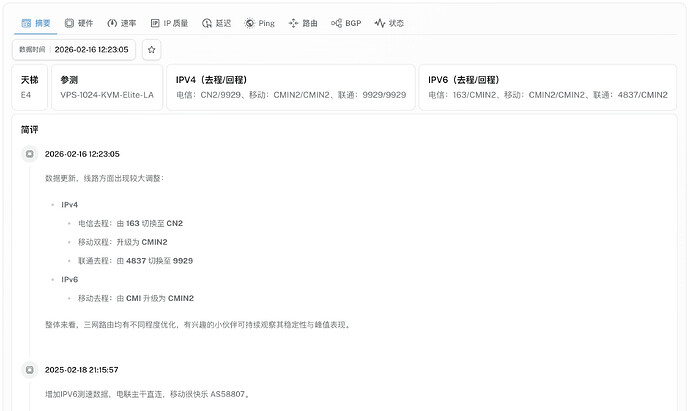Viewport: 690px width, 411px height.
Task: Switch to the 硬件 hardware tab
Action: coord(79,23)
